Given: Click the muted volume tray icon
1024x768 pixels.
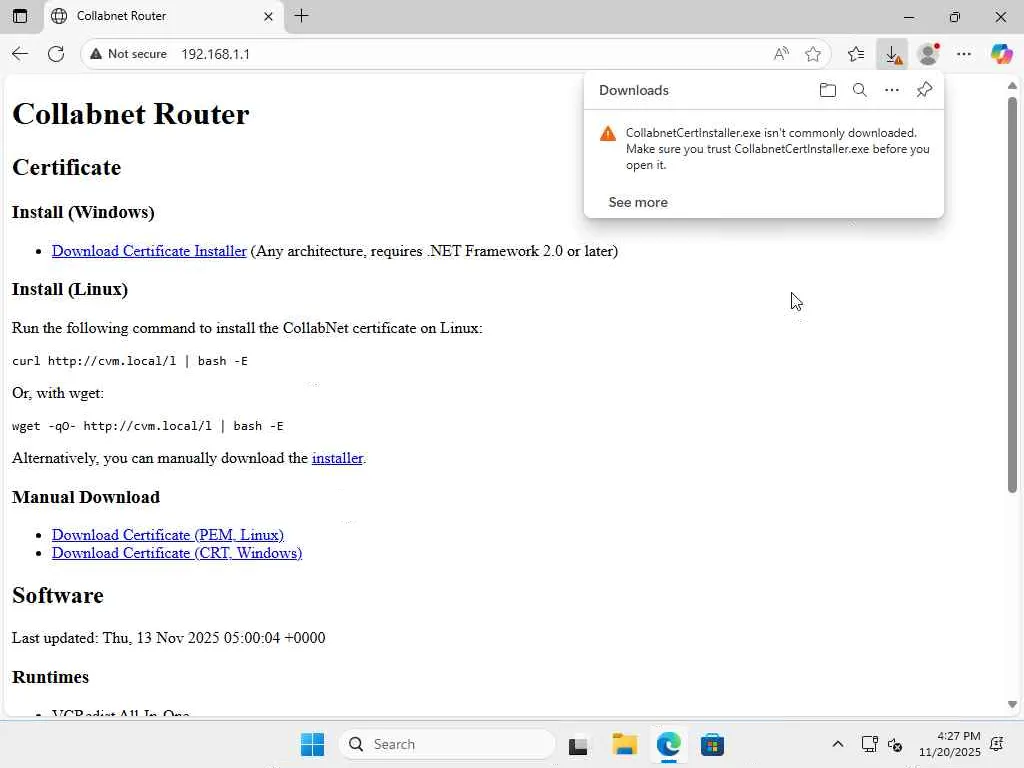Looking at the screenshot, I should [x=895, y=744].
